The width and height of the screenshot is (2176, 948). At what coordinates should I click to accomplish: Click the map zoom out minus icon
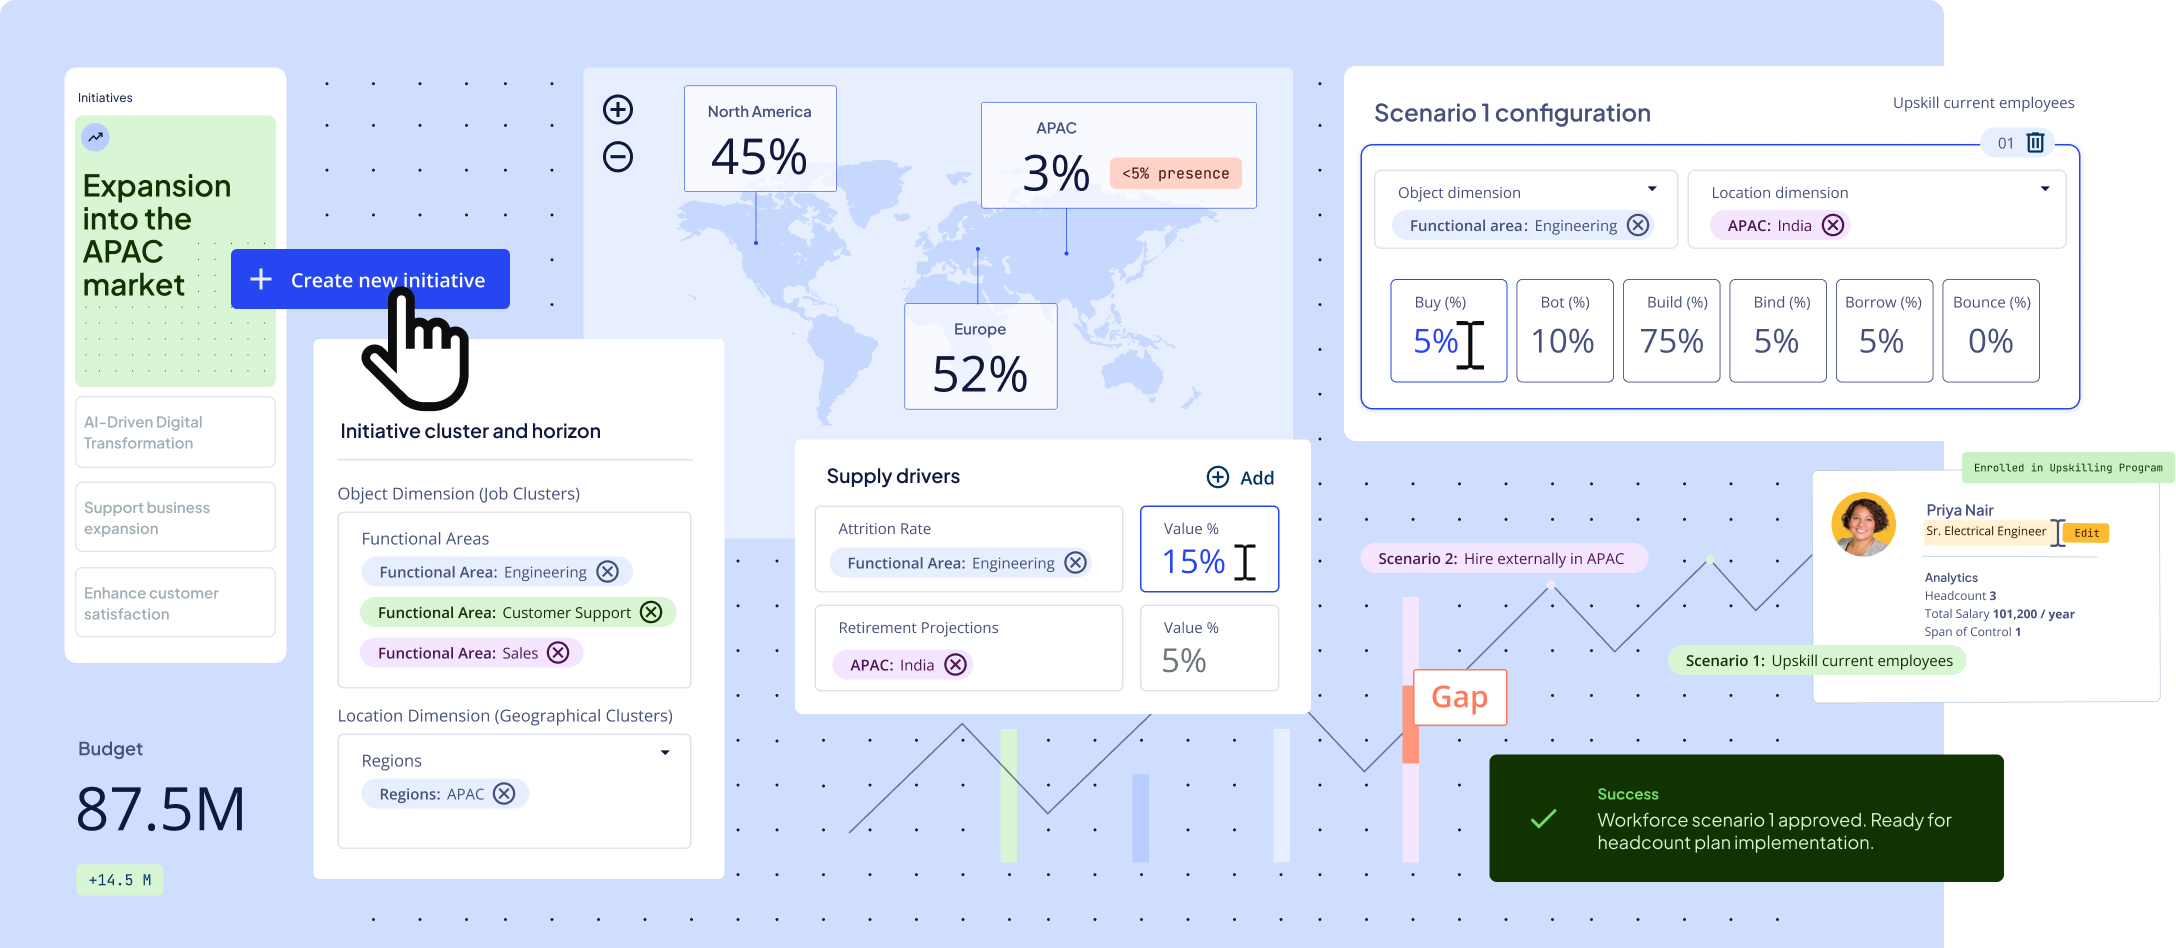618,157
